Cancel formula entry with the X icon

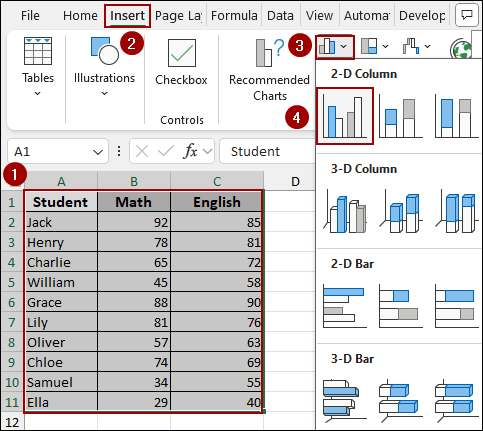[x=142, y=152]
